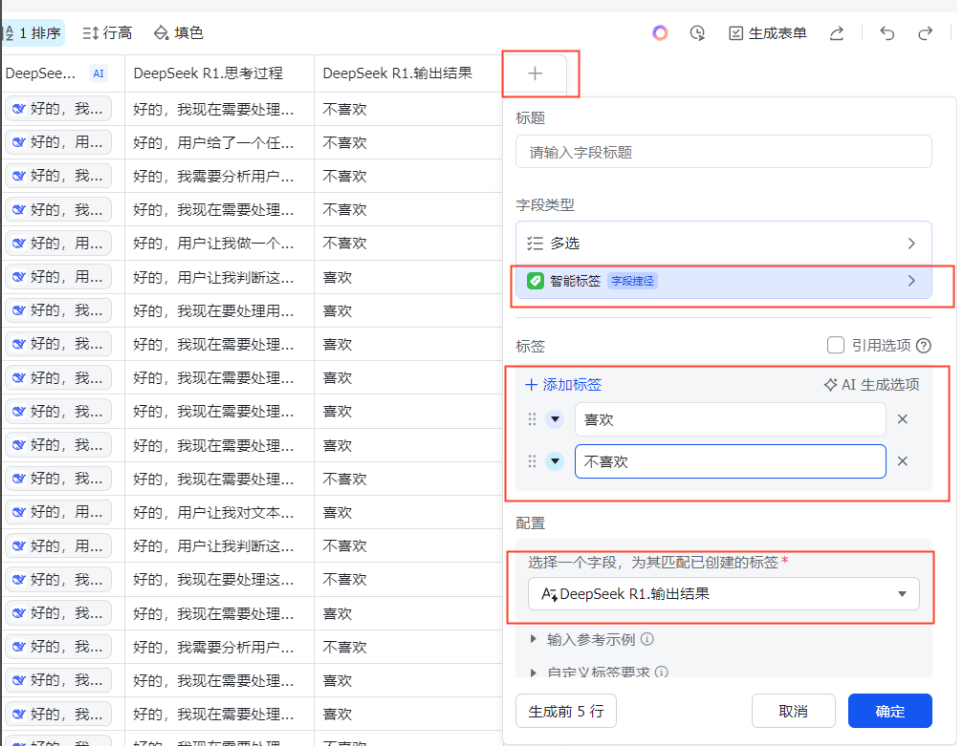Open the colorful AI assistant ring icon
This screenshot has width=957, height=746.
[660, 33]
